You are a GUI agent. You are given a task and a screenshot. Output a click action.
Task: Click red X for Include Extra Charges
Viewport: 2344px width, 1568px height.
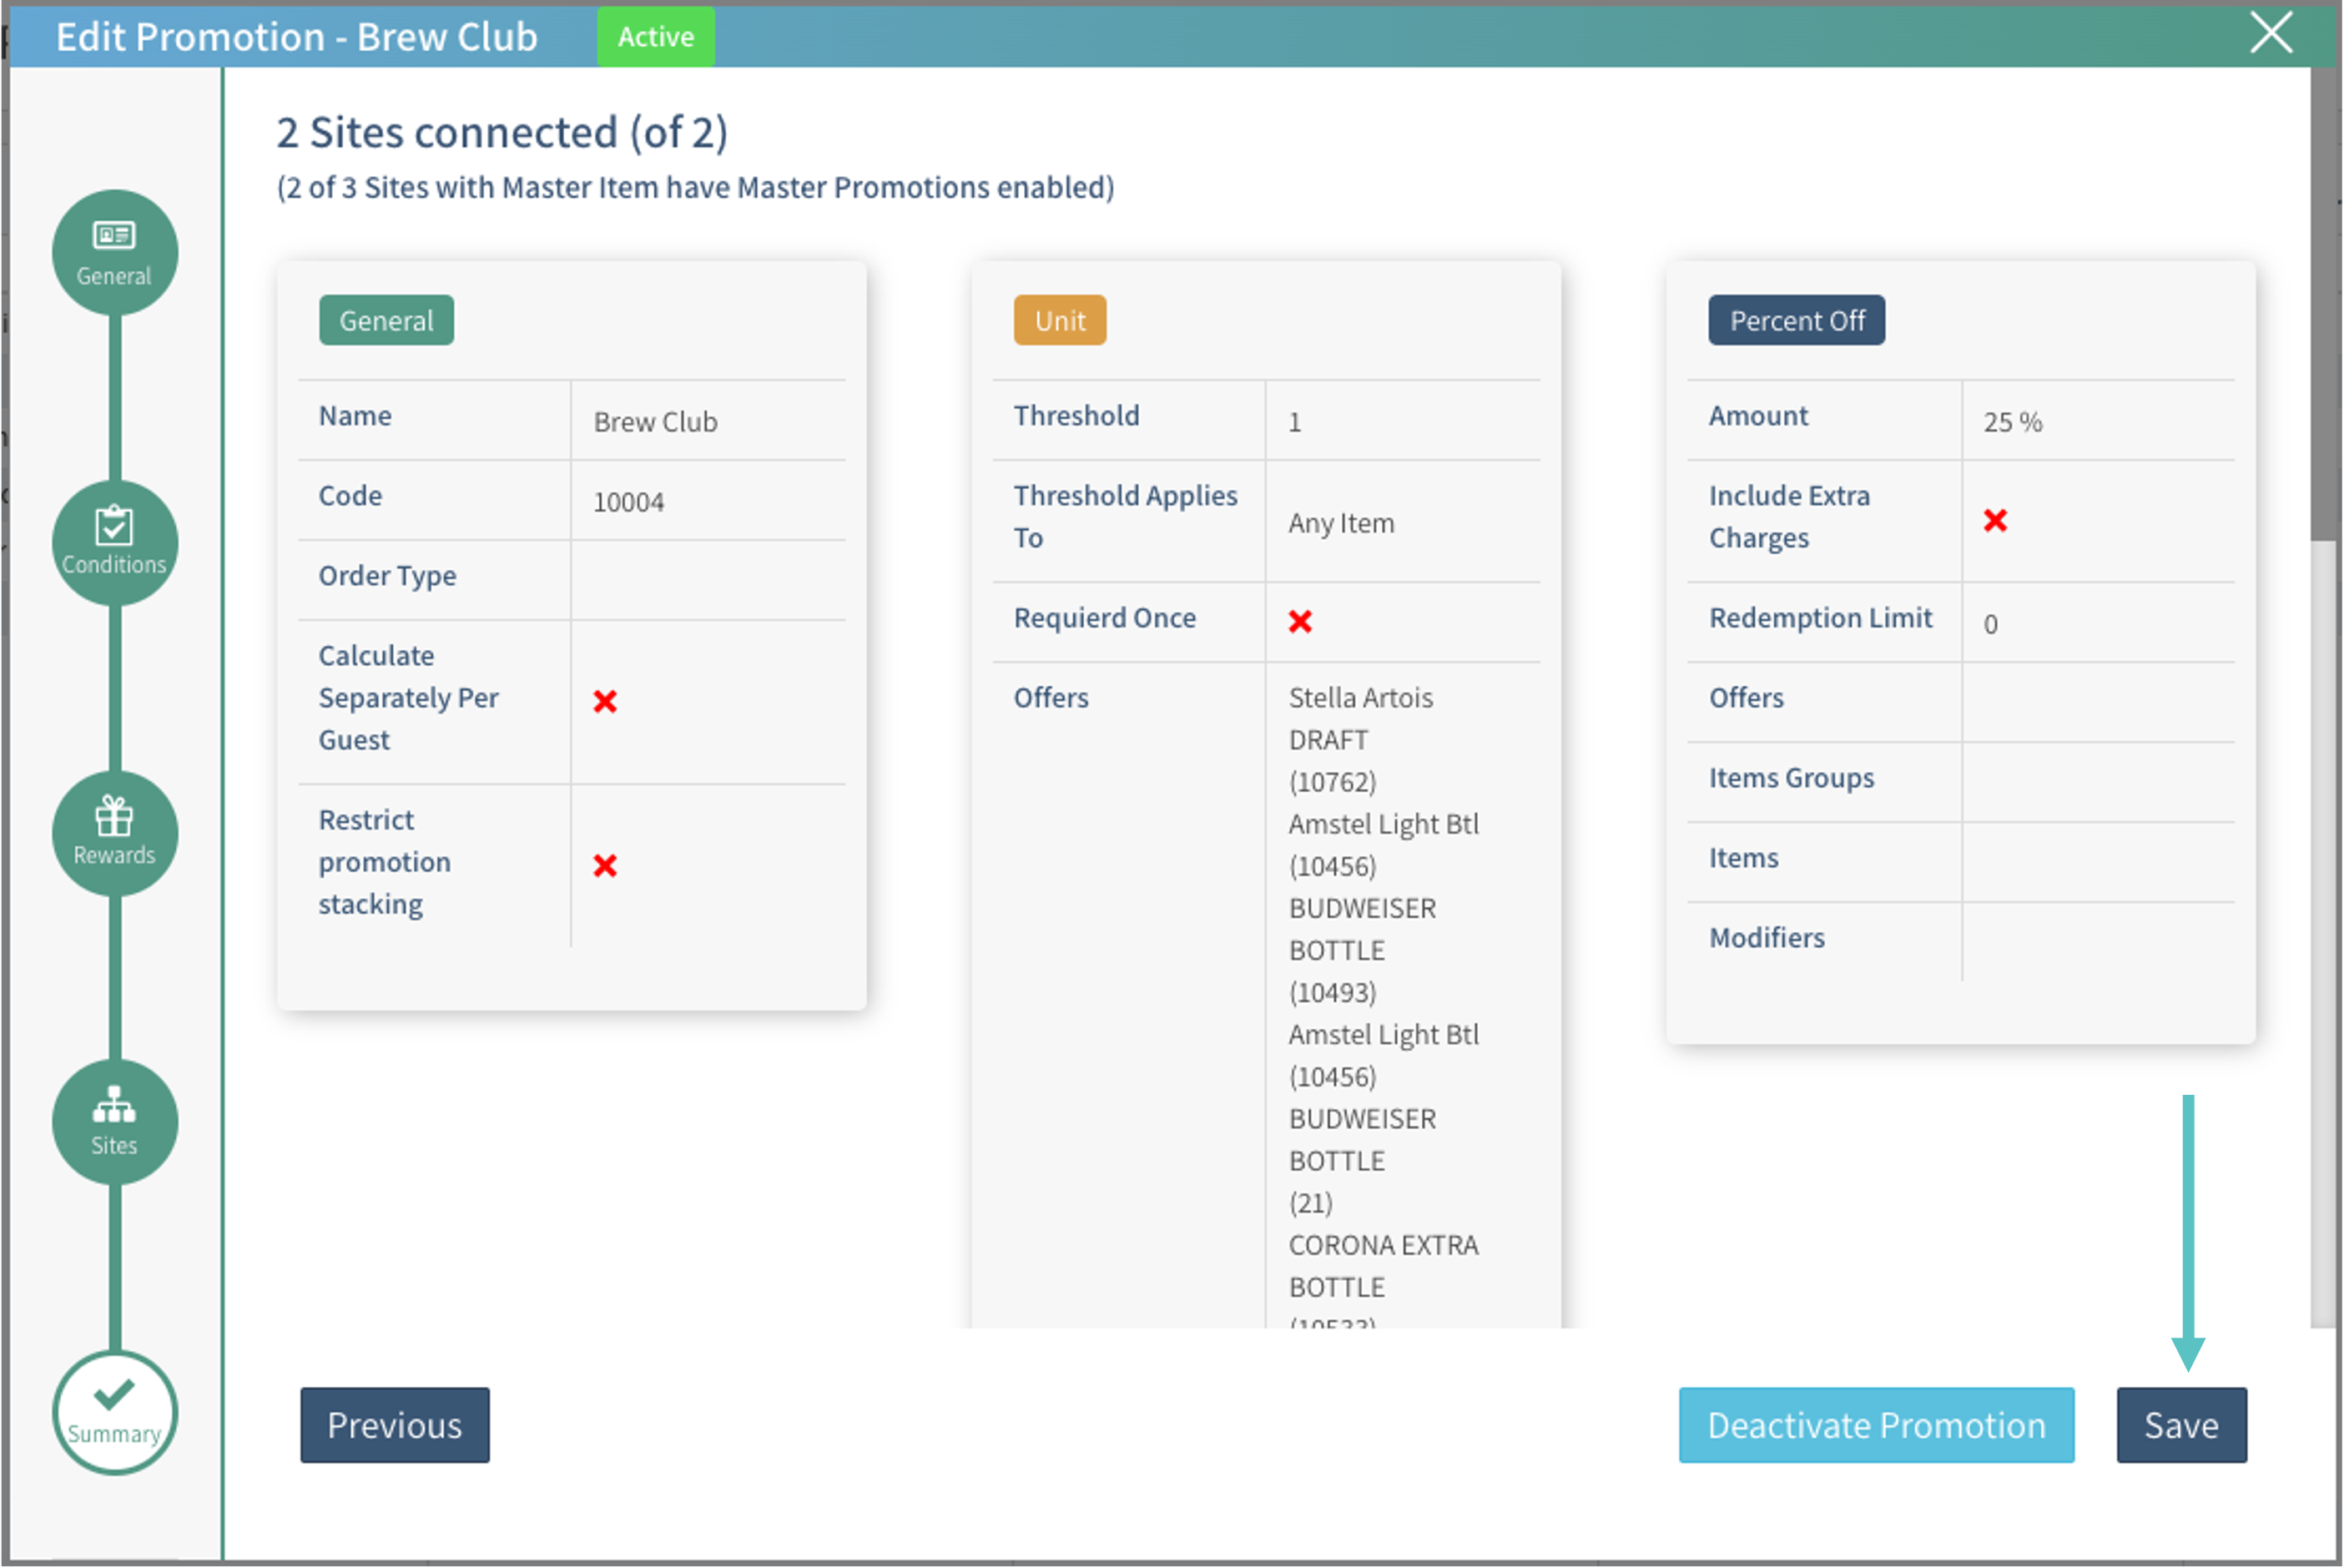1995,520
